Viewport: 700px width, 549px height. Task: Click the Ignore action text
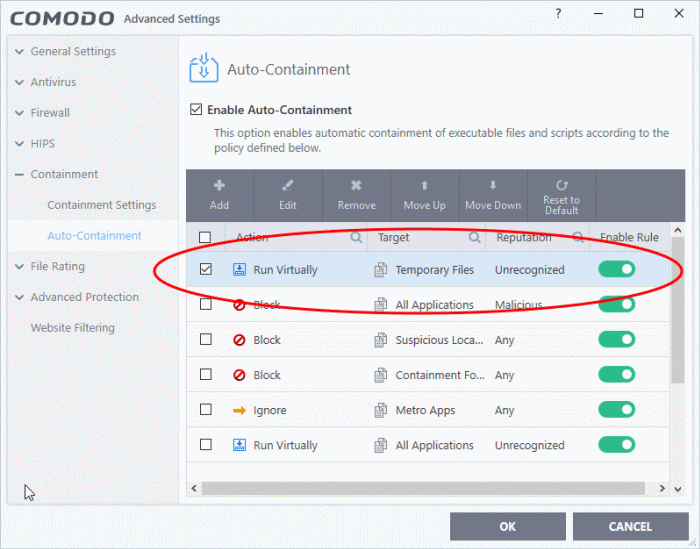[270, 410]
